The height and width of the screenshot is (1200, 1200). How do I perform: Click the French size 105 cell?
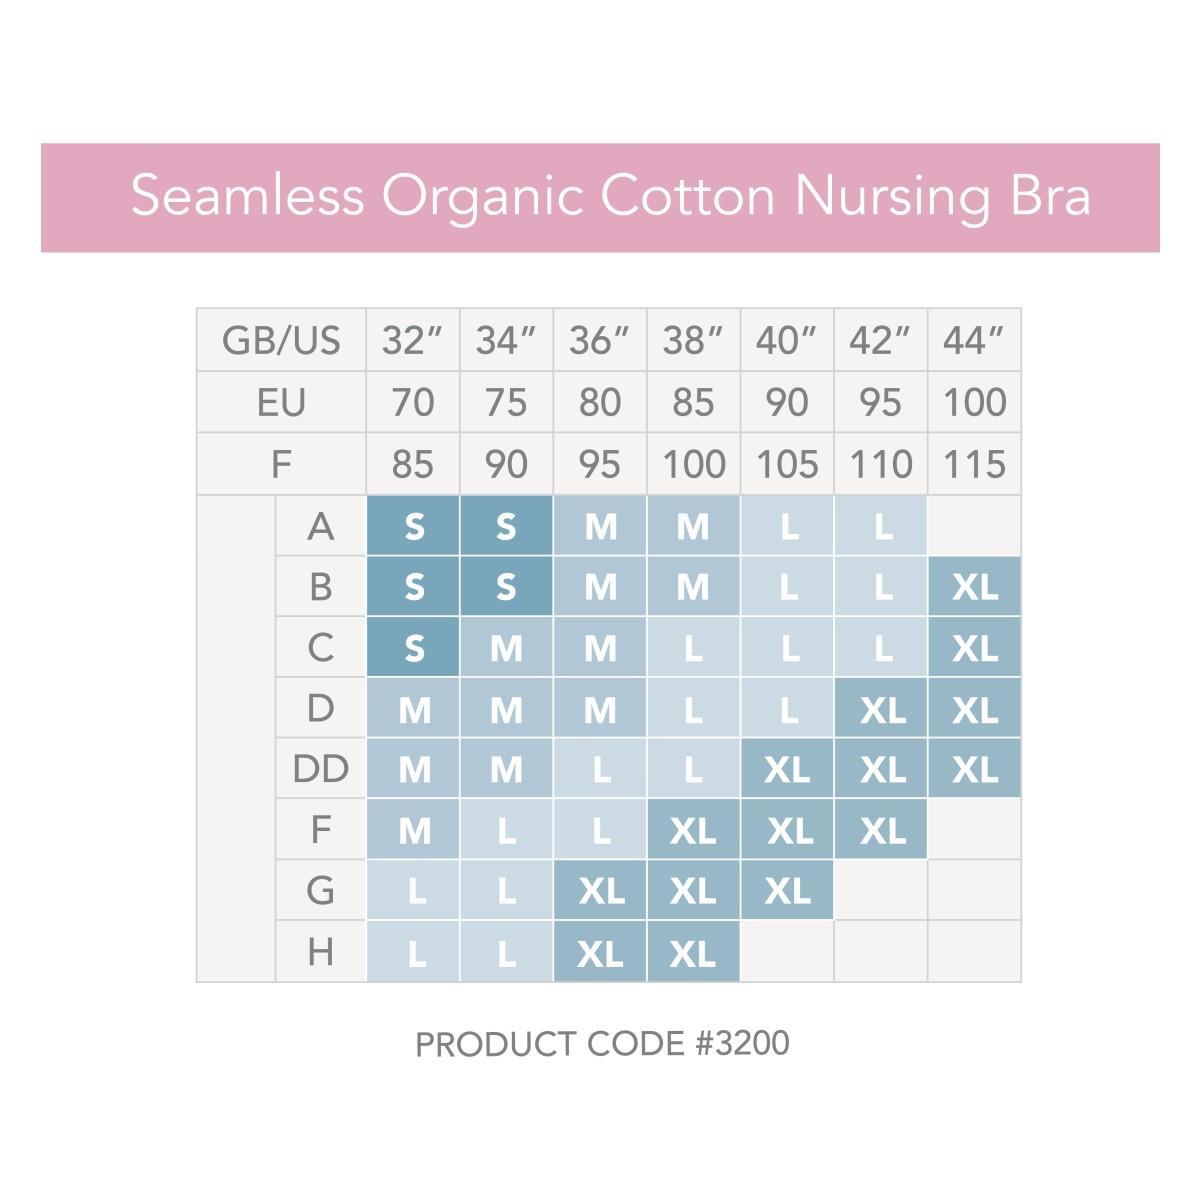787,465
